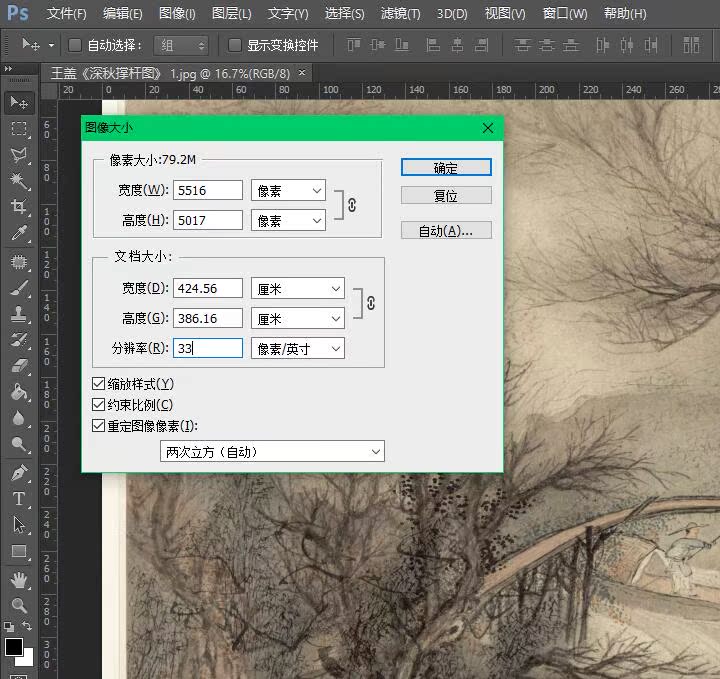Viewport: 720px width, 679px height.
Task: Confirm with the 确定 button
Action: (446, 168)
